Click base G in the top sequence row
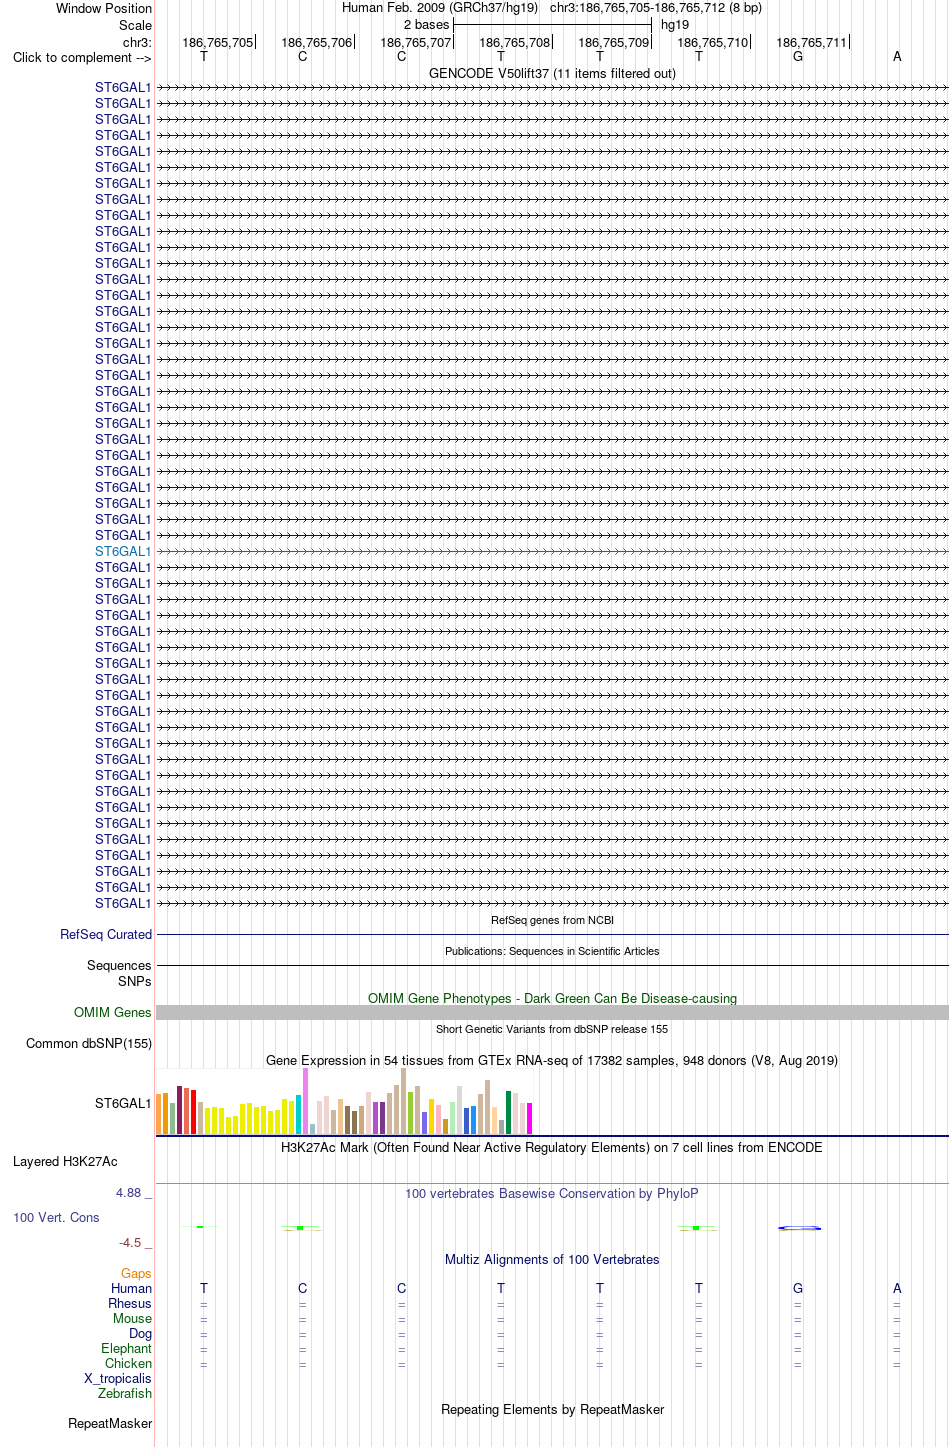This screenshot has height=1447, width=950. (x=798, y=57)
